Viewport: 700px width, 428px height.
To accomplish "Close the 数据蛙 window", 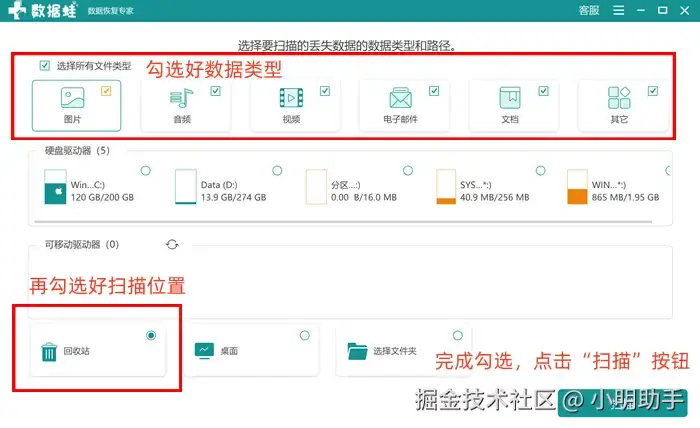I will coord(684,10).
